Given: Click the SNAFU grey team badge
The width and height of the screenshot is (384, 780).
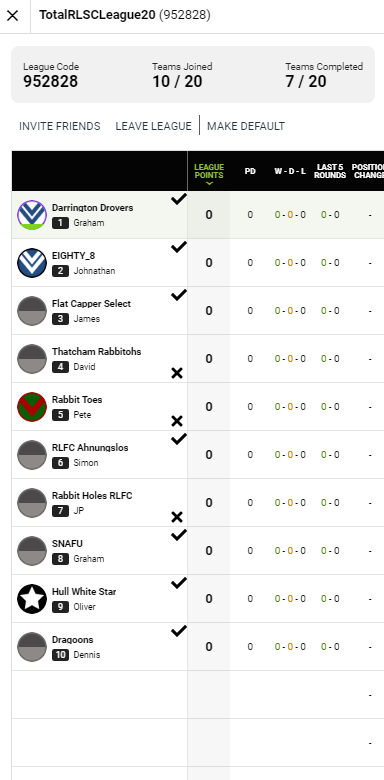Looking at the screenshot, I should [x=32, y=551].
